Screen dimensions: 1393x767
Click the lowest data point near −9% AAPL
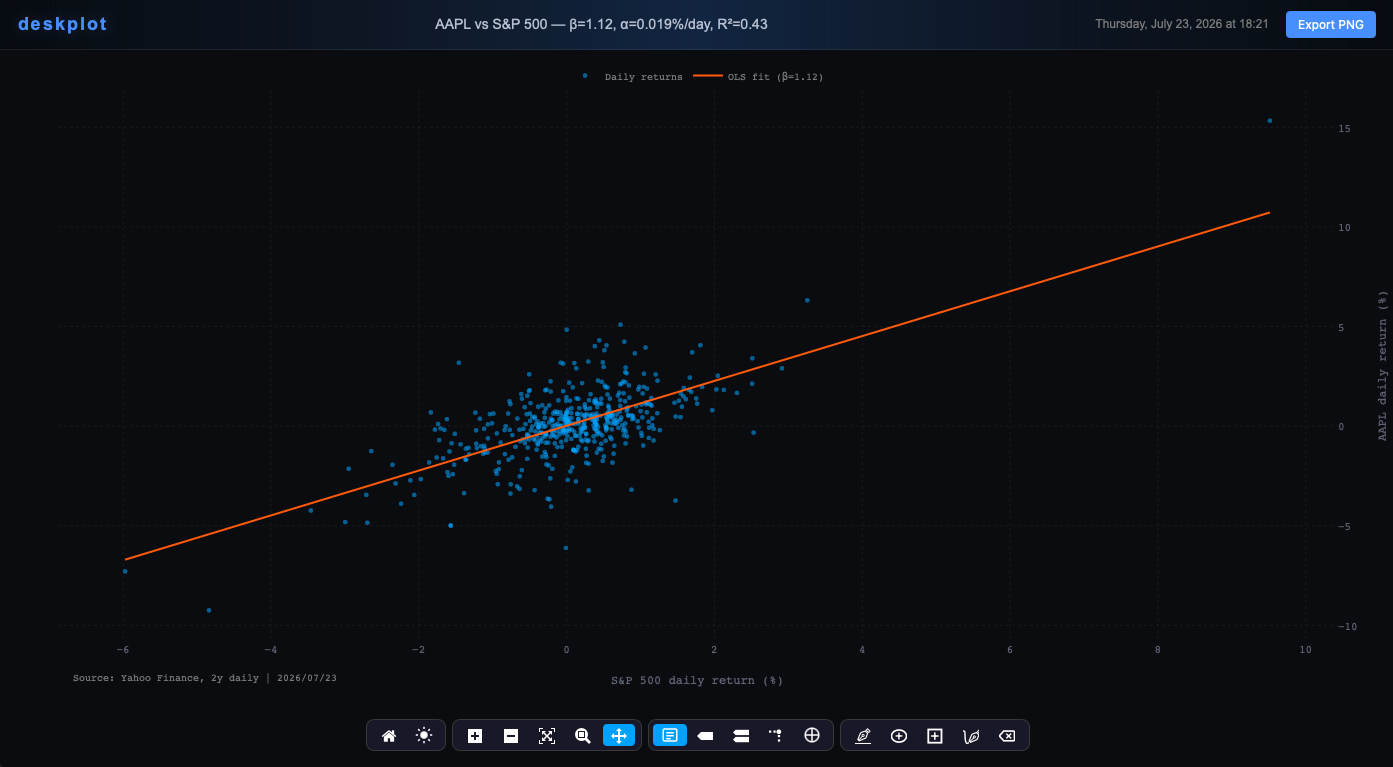[x=209, y=610]
